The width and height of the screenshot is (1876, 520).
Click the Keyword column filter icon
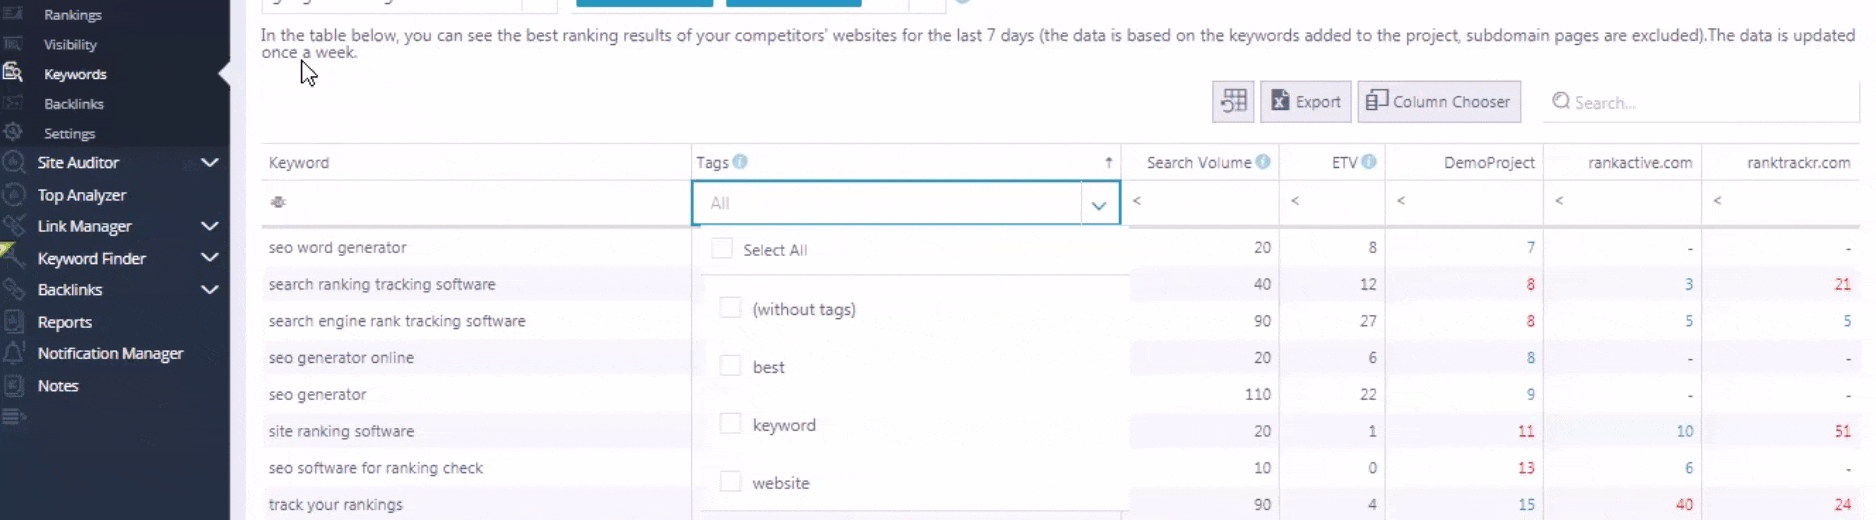coord(278,202)
